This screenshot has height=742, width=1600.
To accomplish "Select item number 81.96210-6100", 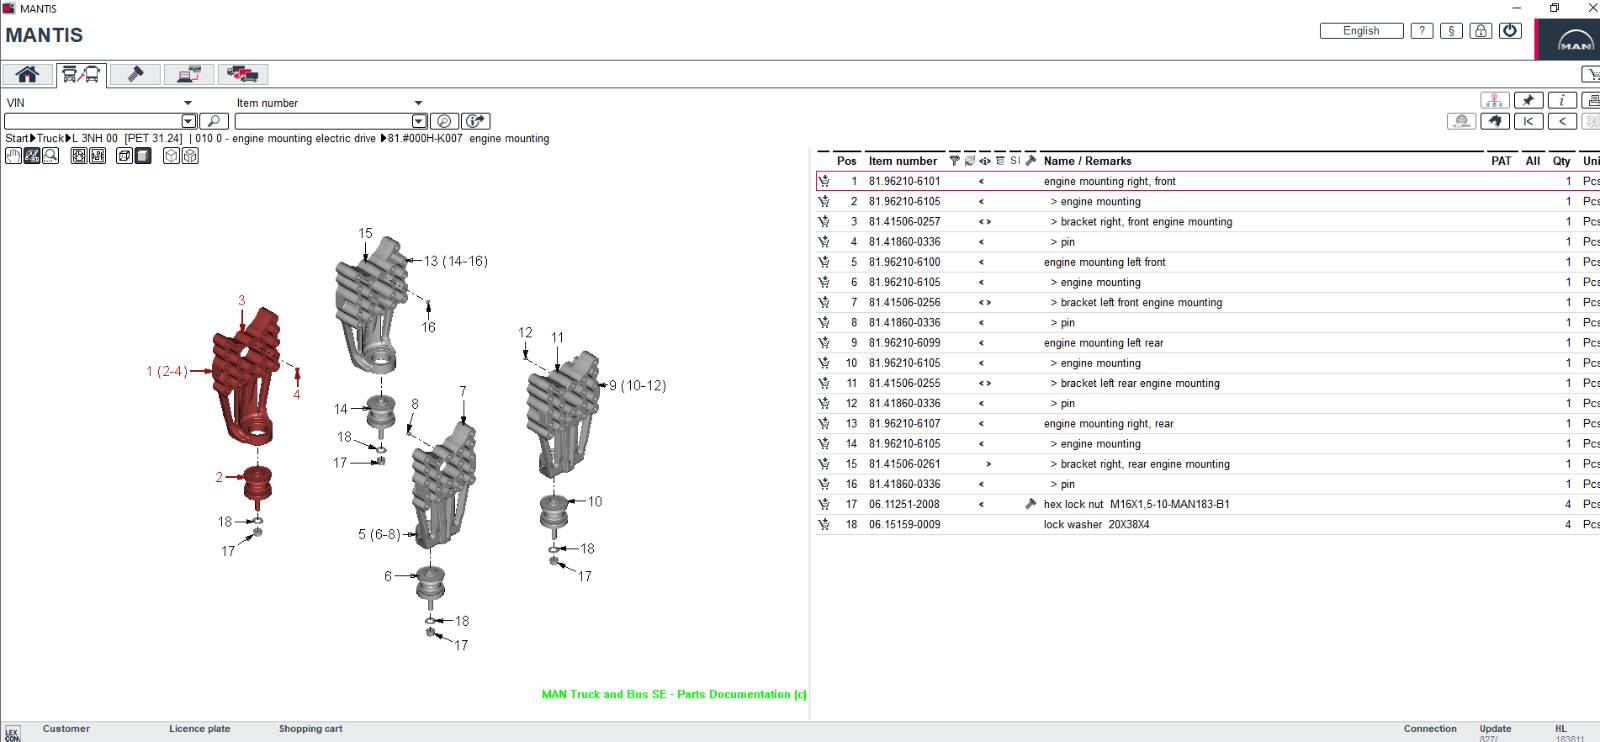I will (x=904, y=262).
